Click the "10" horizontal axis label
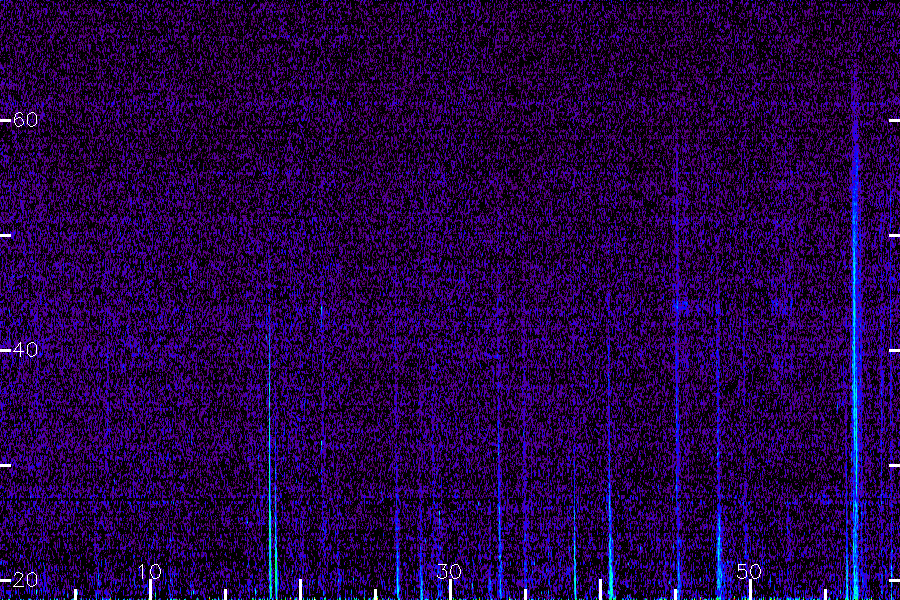This screenshot has width=900, height=600. coord(150,571)
